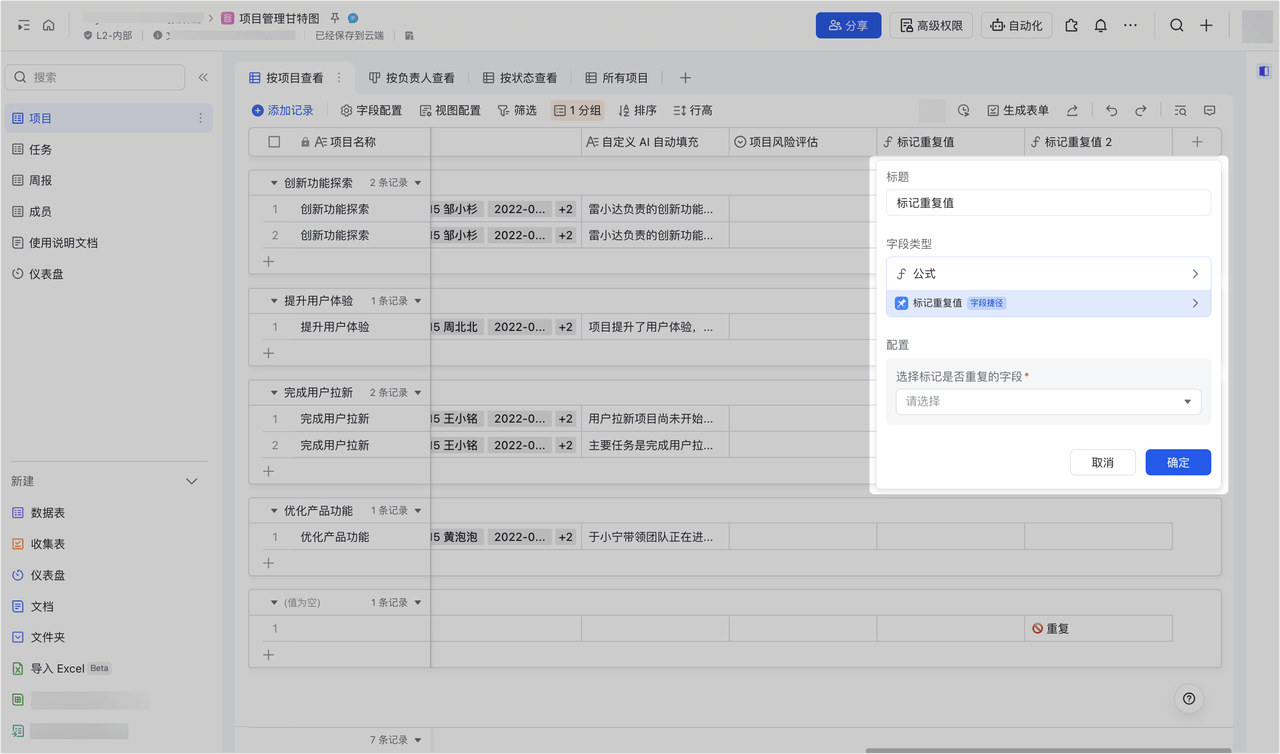This screenshot has width=1280, height=754.
Task: Click 取消 in field dialog
Action: [x=1103, y=462]
